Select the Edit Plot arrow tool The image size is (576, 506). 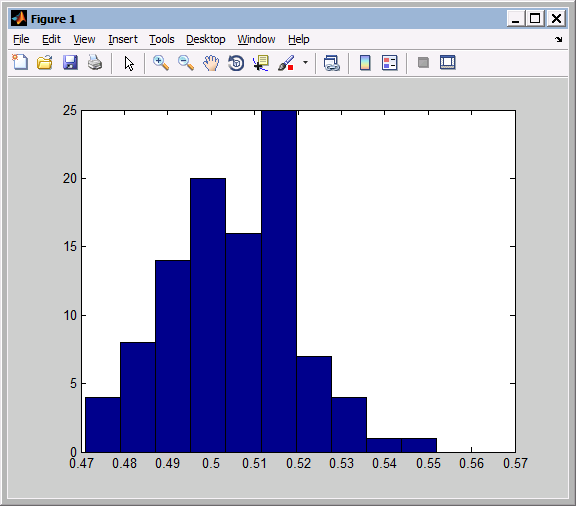click(129, 63)
